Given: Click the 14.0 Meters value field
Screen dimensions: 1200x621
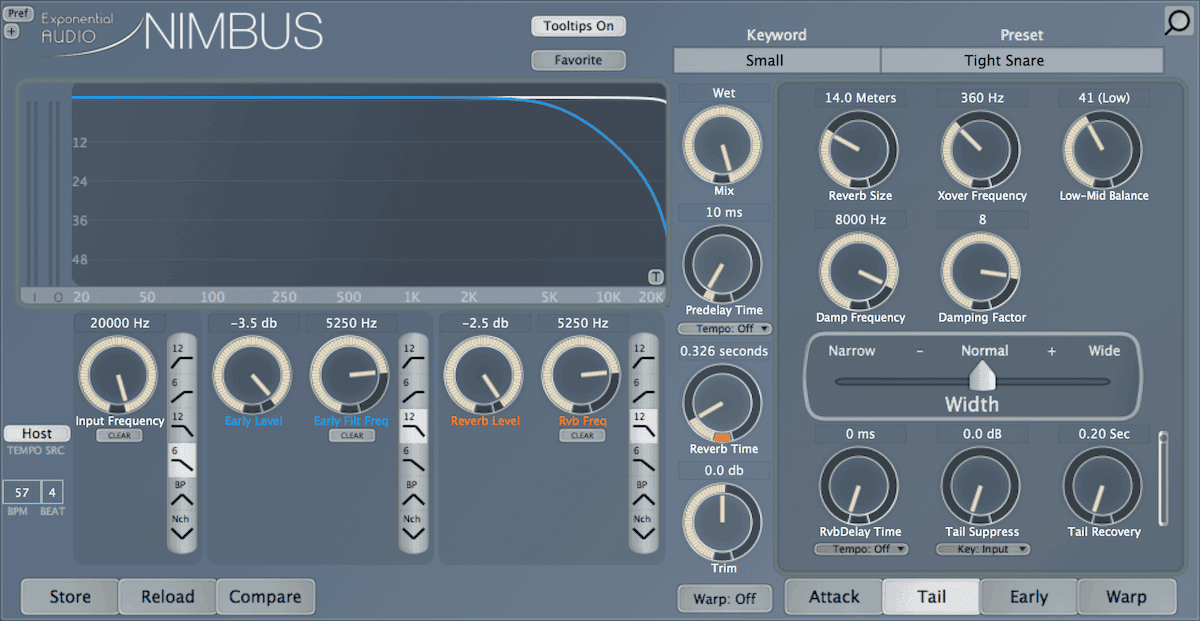Looking at the screenshot, I should coord(860,98).
